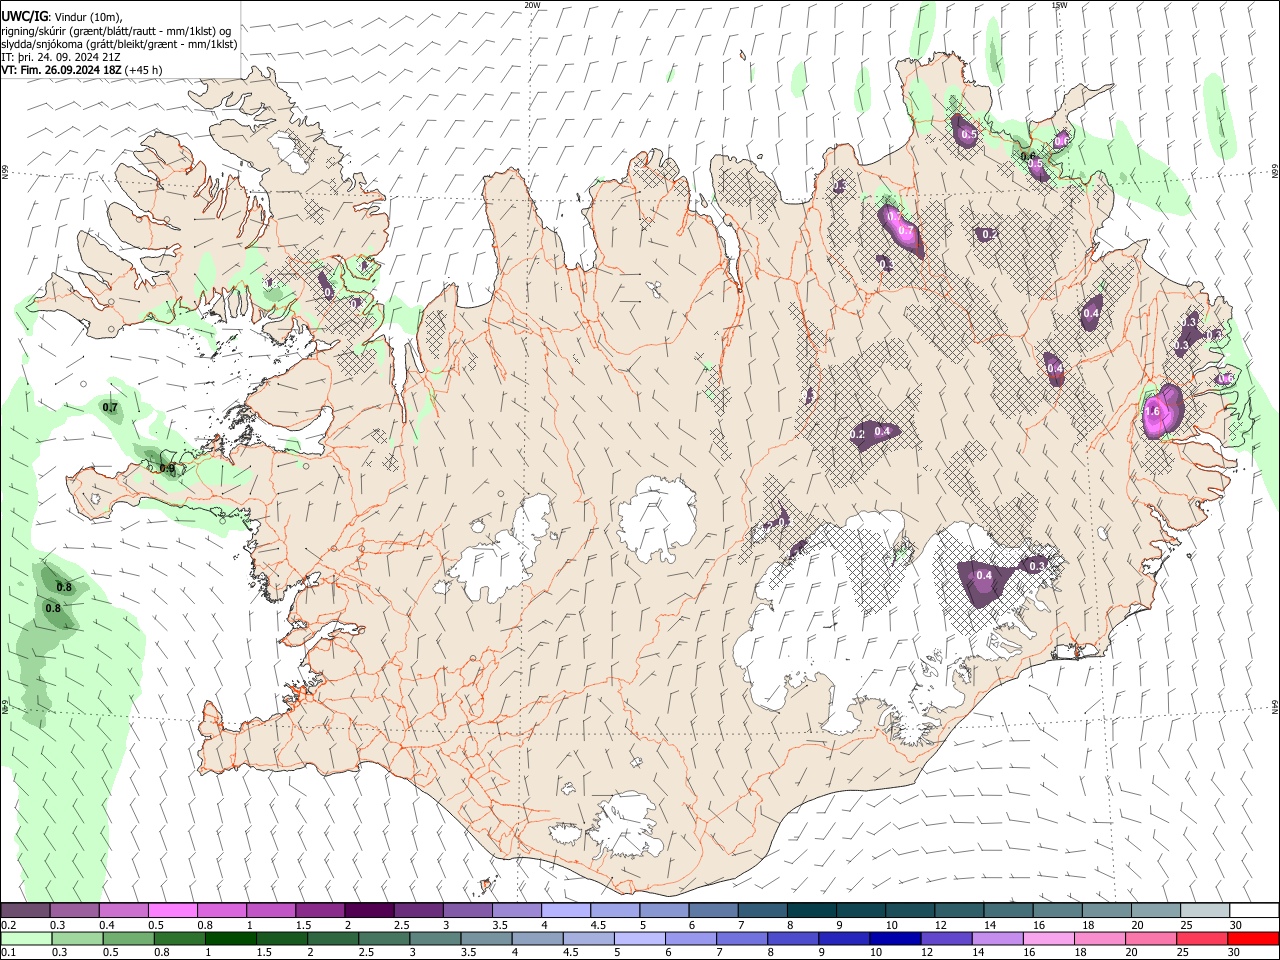Image resolution: width=1280 pixels, height=960 pixels.
Task: Click the "0.1" scale label under the lower legend
Action: [9, 953]
